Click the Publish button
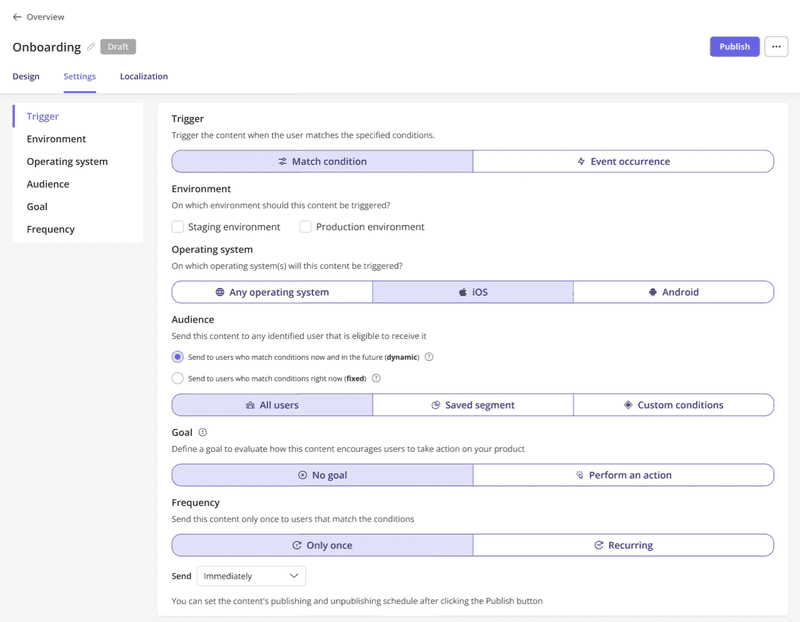800x622 pixels. pos(735,47)
